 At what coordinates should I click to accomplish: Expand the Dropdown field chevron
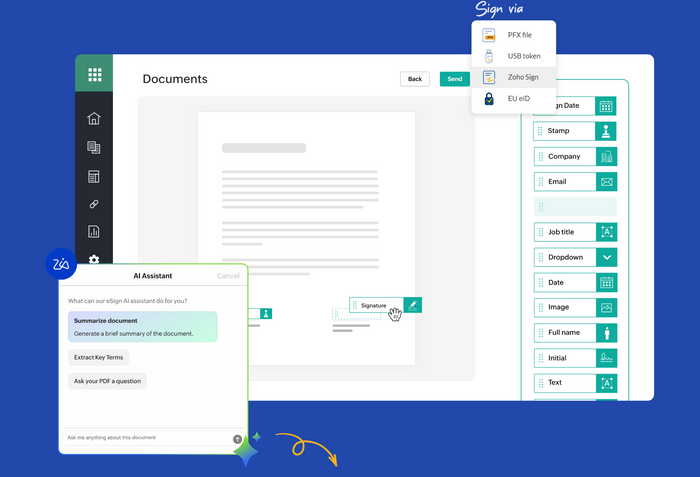(x=606, y=257)
